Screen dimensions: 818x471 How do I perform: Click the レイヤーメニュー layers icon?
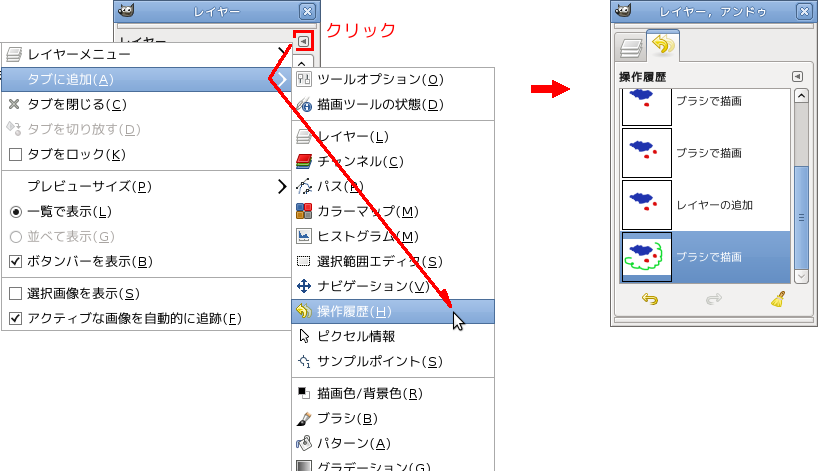(14, 54)
